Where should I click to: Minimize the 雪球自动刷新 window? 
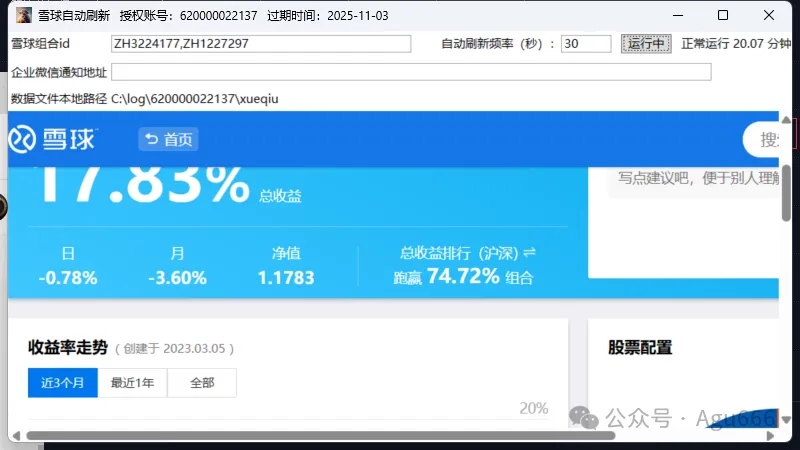tap(678, 15)
